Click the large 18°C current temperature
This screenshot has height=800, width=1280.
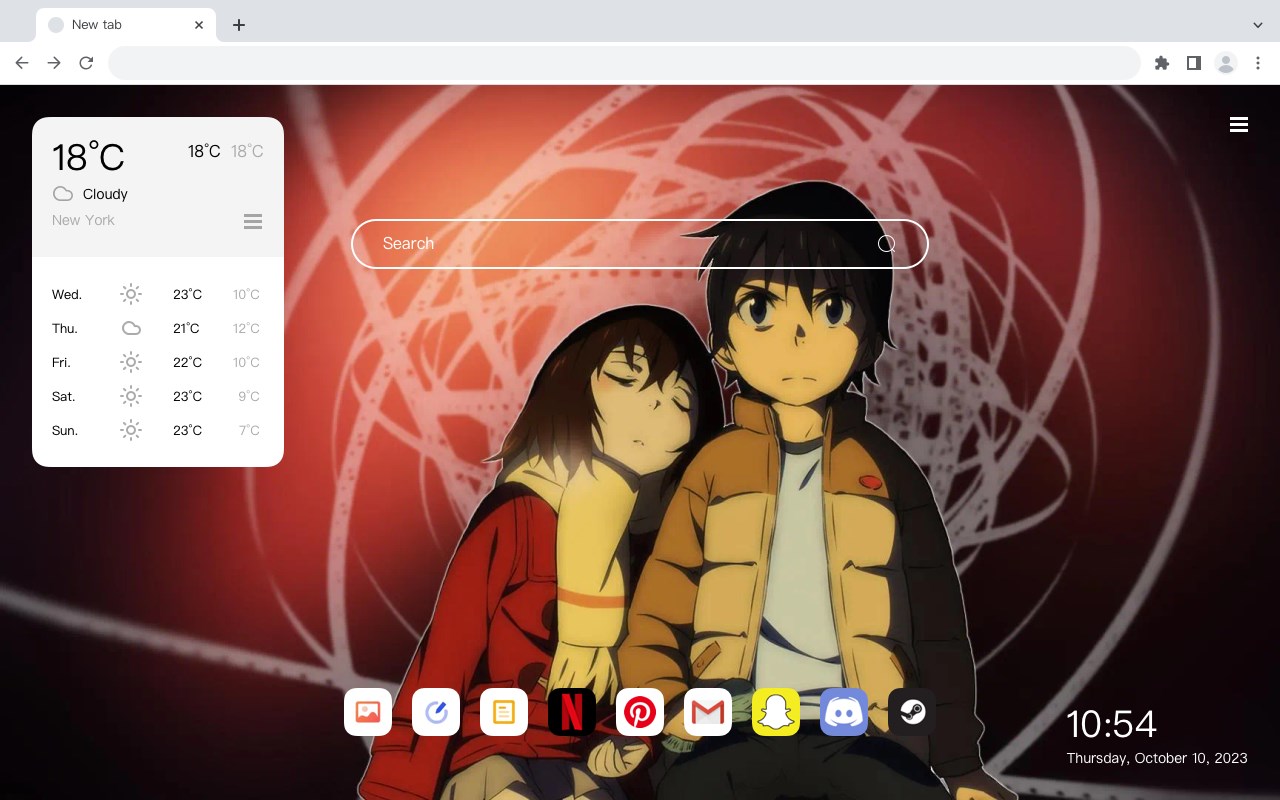click(88, 157)
